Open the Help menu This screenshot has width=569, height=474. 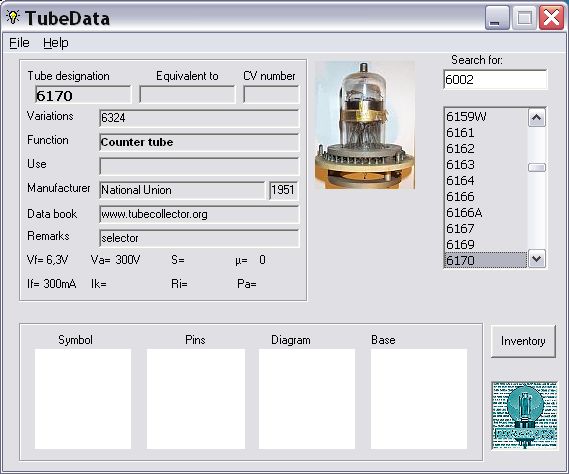pos(56,43)
